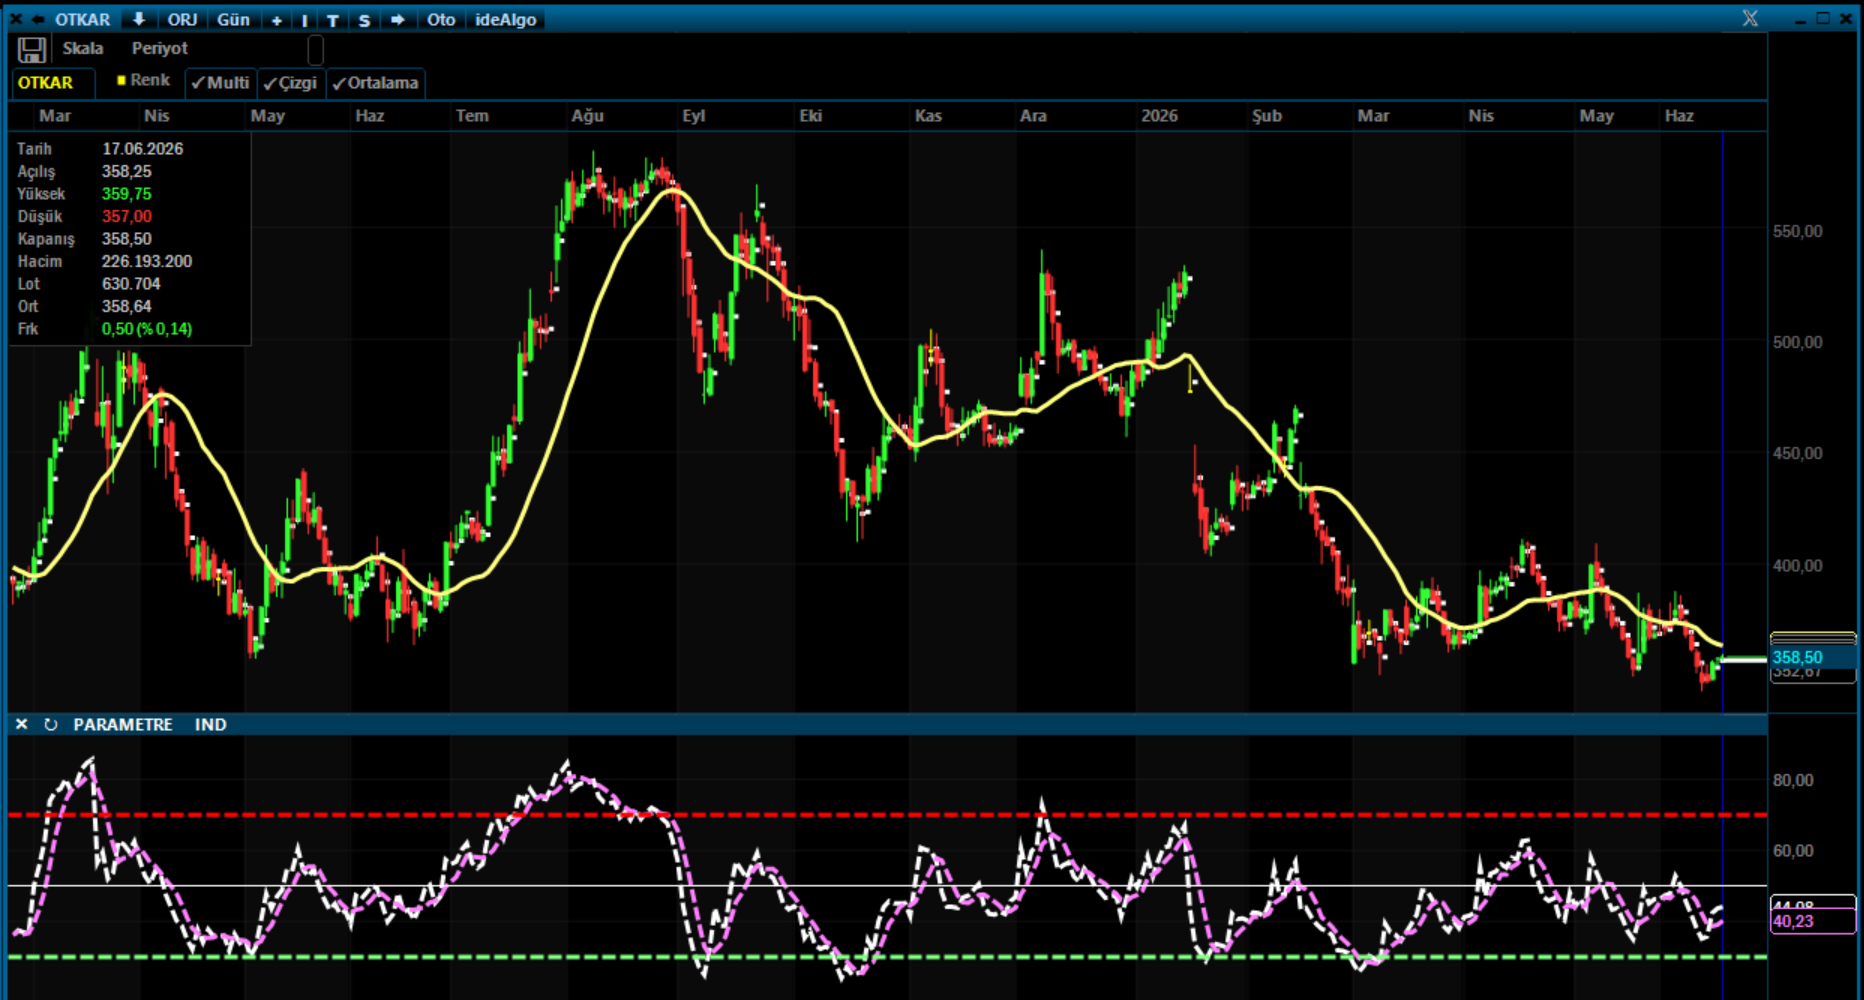Click the 500,00 price axis label
1864x1000 pixels.
click(x=1797, y=342)
